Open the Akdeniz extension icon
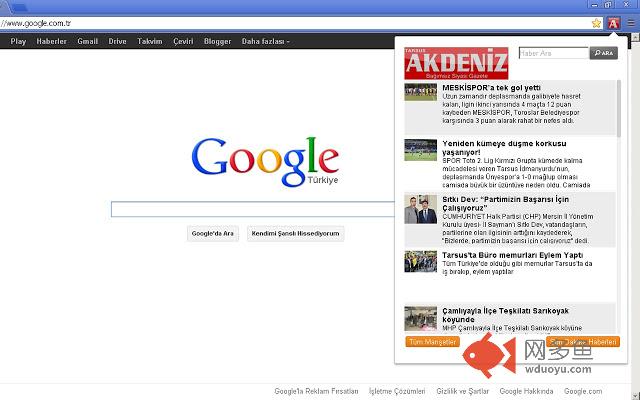The image size is (640, 400). tap(613, 23)
